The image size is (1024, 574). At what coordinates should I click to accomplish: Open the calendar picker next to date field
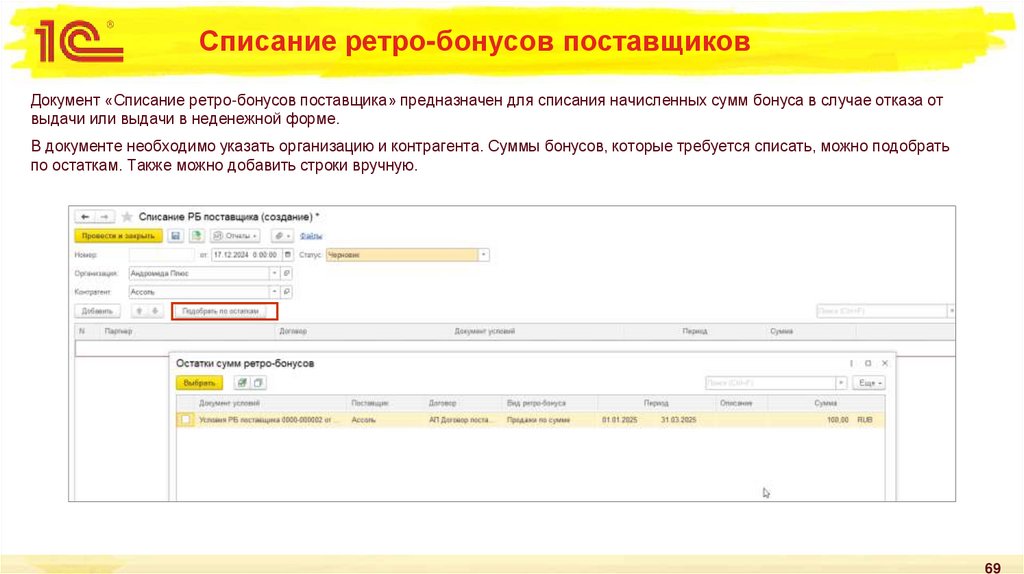tap(287, 255)
